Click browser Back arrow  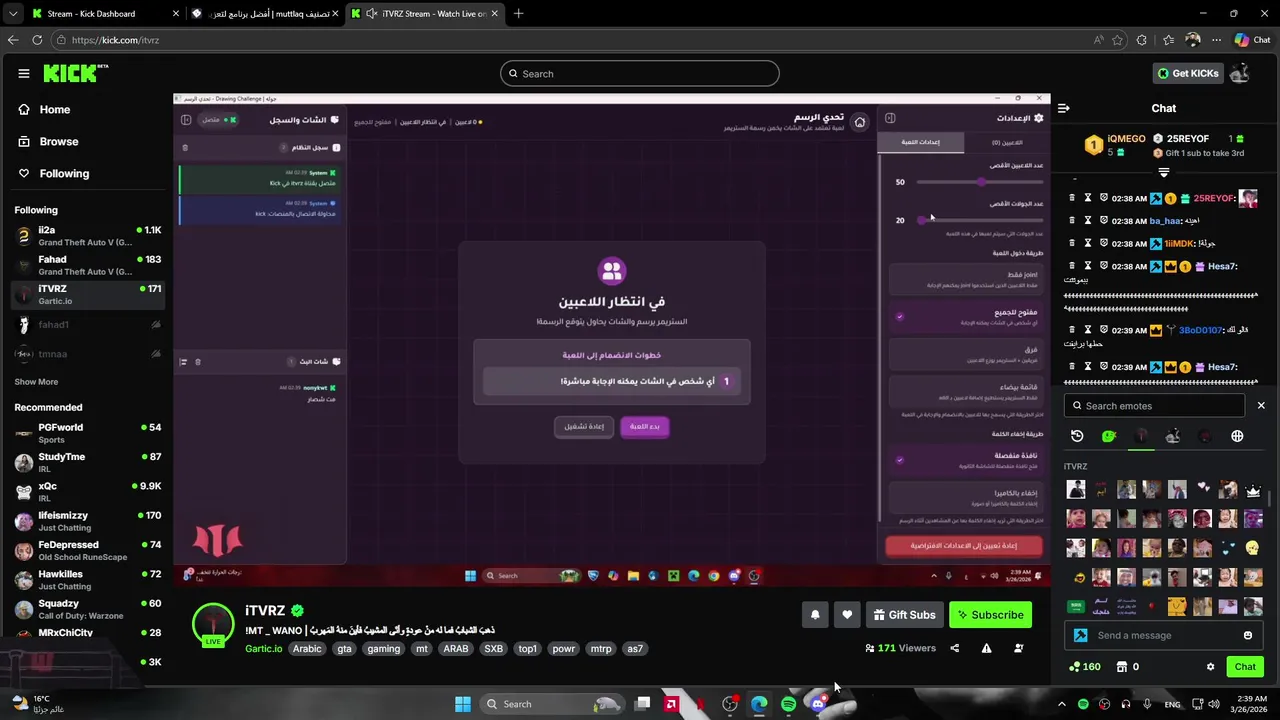(13, 40)
